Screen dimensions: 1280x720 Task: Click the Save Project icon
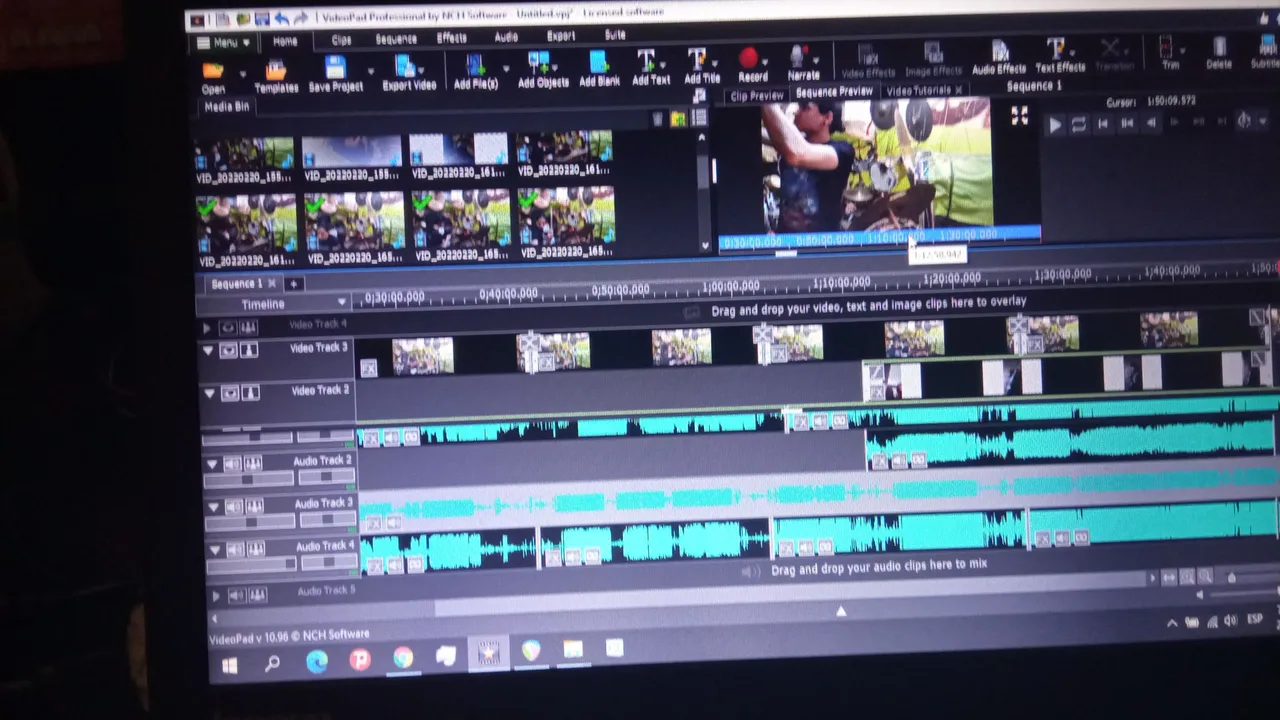click(335, 67)
